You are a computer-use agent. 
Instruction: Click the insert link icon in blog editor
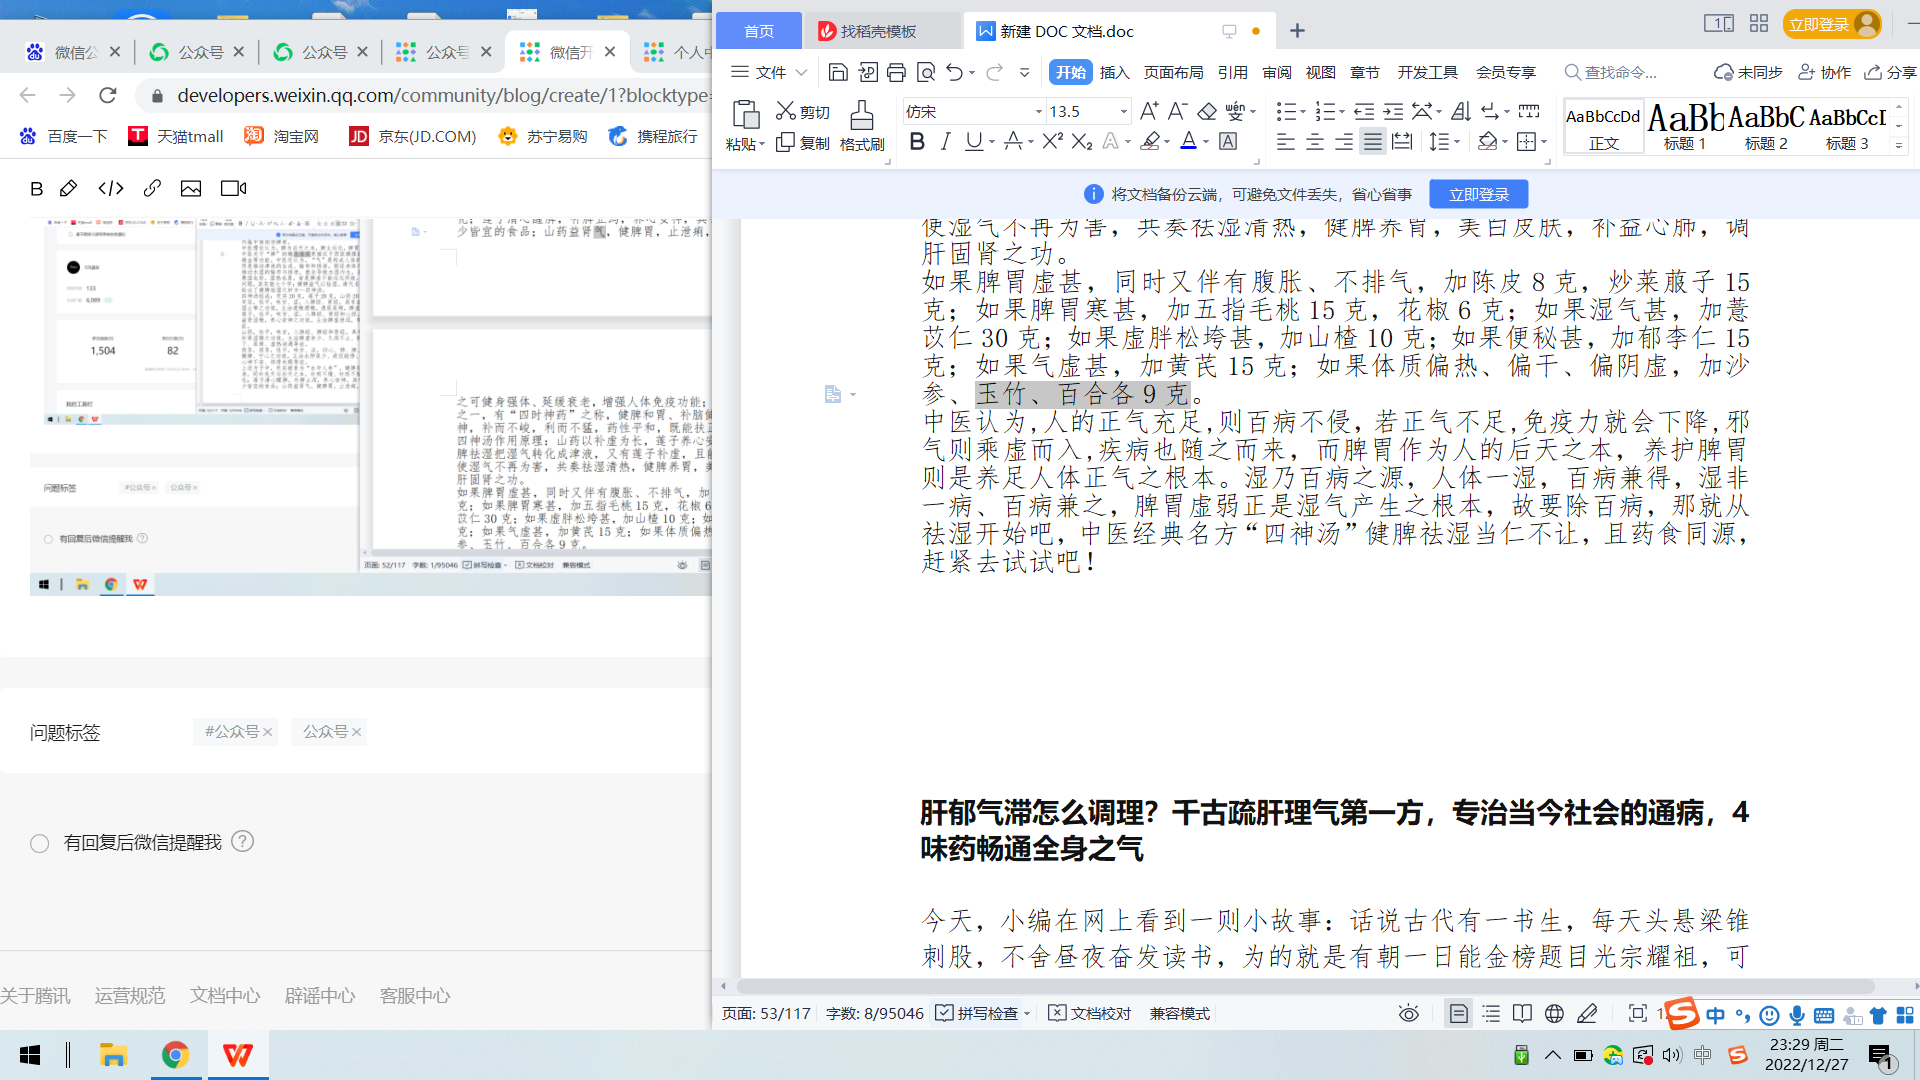tap(152, 188)
